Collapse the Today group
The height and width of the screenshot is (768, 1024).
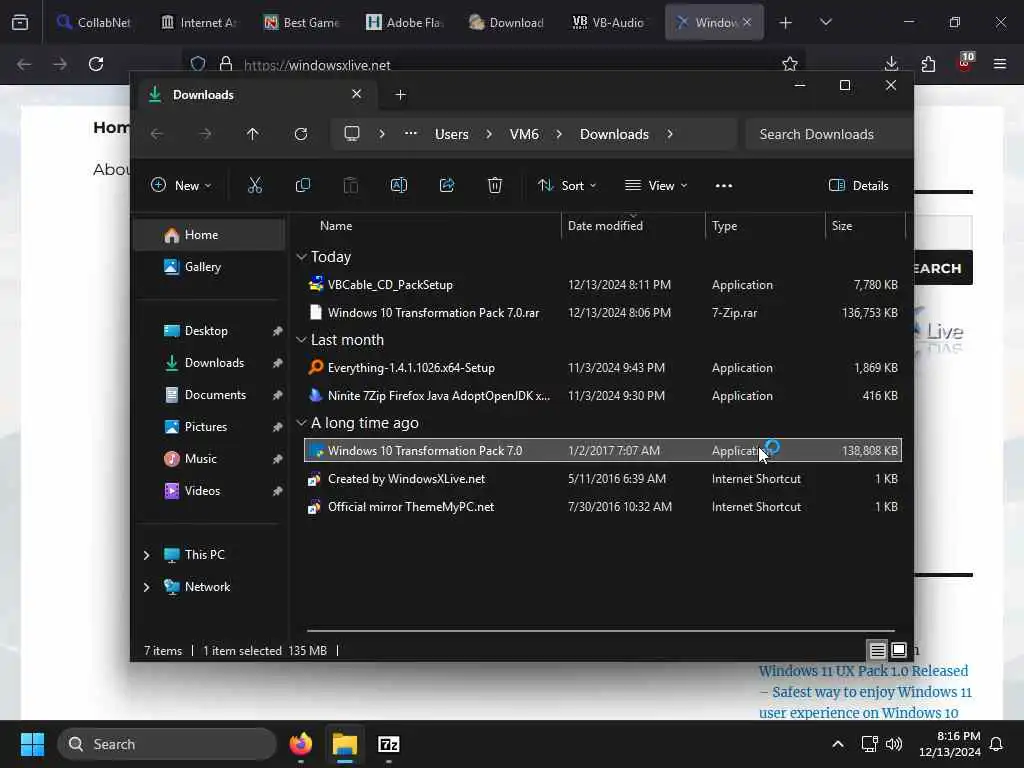pyautogui.click(x=301, y=257)
